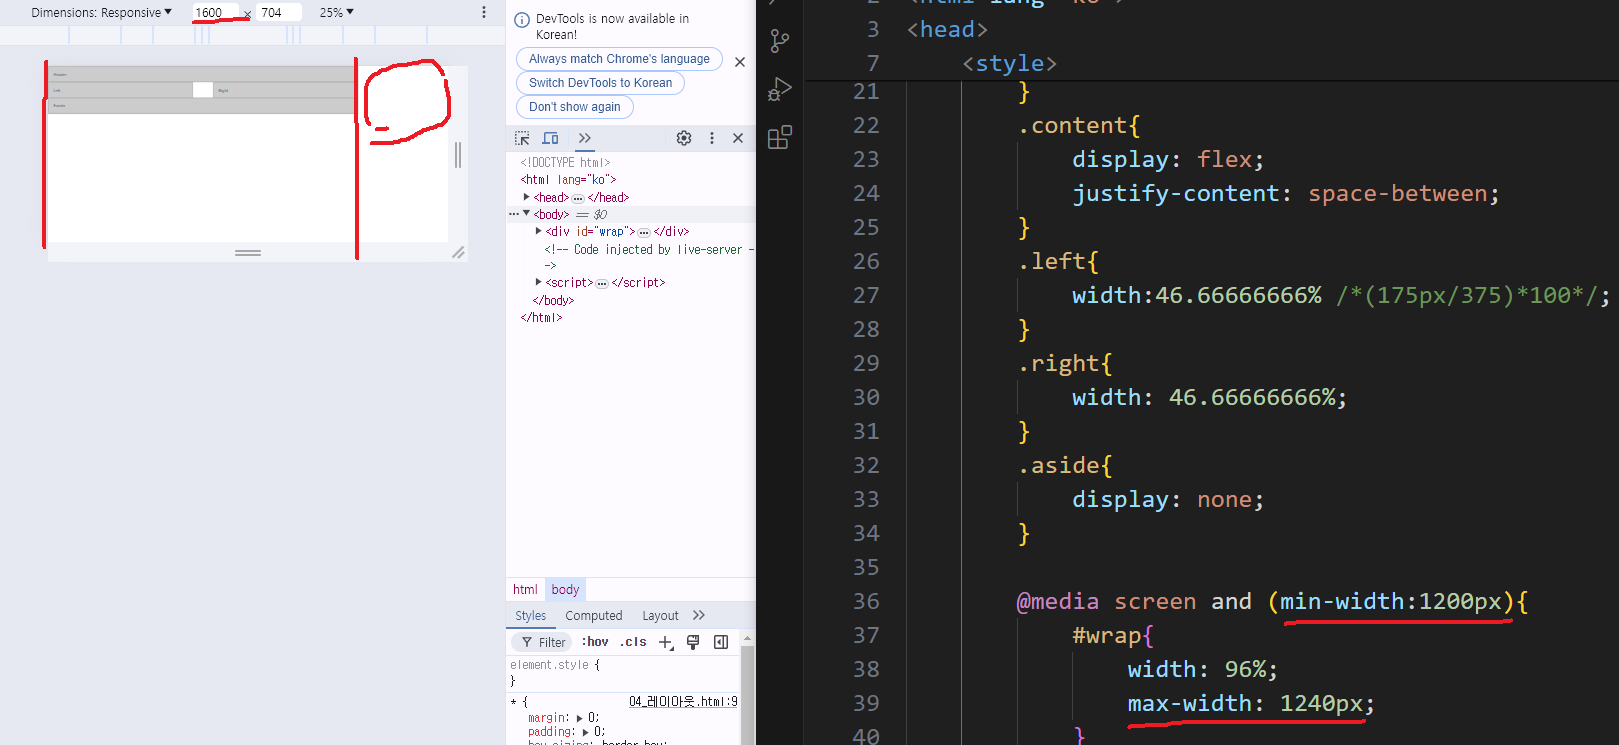This screenshot has width=1619, height=745.
Task: Click the vertical resize handle beside the preview
Action: click(458, 154)
